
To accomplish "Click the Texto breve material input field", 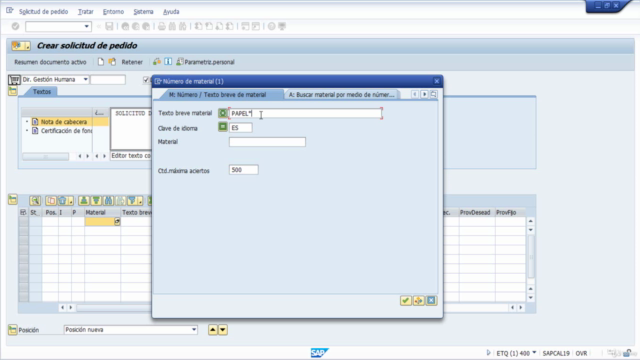I will pos(306,113).
